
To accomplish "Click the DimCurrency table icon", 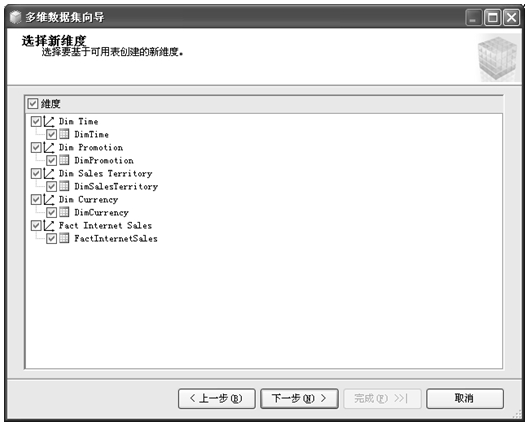I will point(64,212).
